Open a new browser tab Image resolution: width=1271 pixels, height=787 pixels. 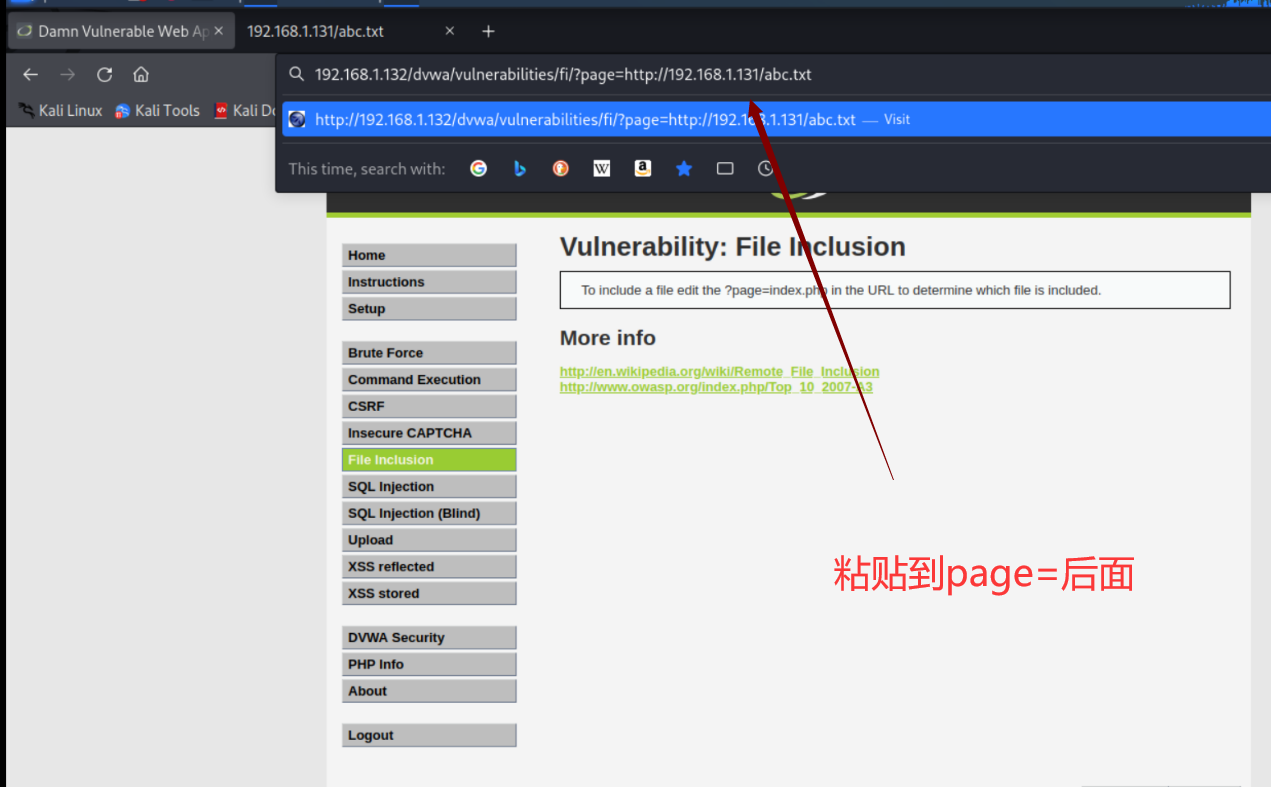(488, 31)
